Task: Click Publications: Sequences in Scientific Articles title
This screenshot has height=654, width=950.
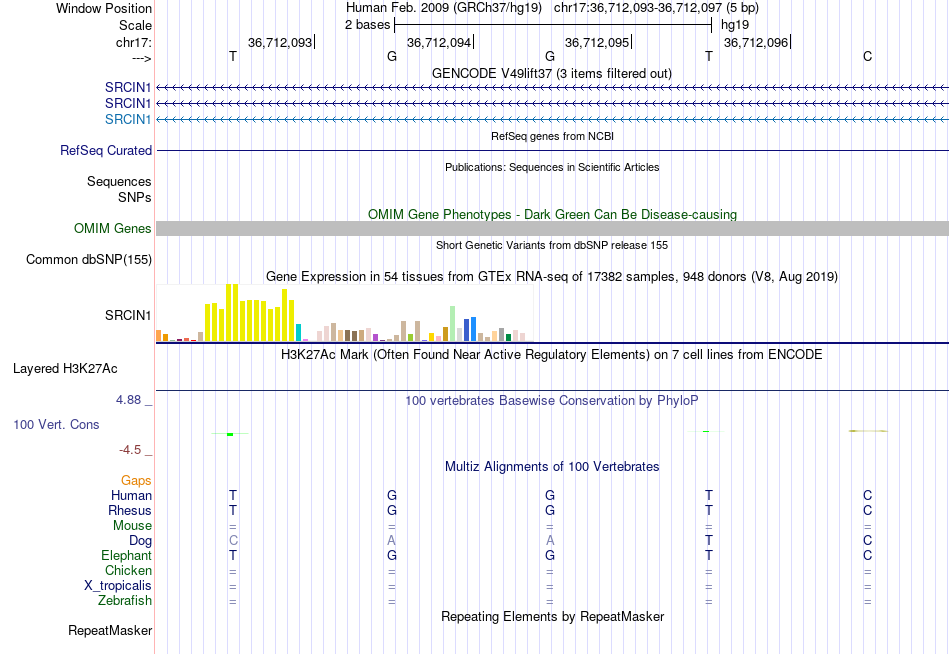Action: (x=552, y=167)
